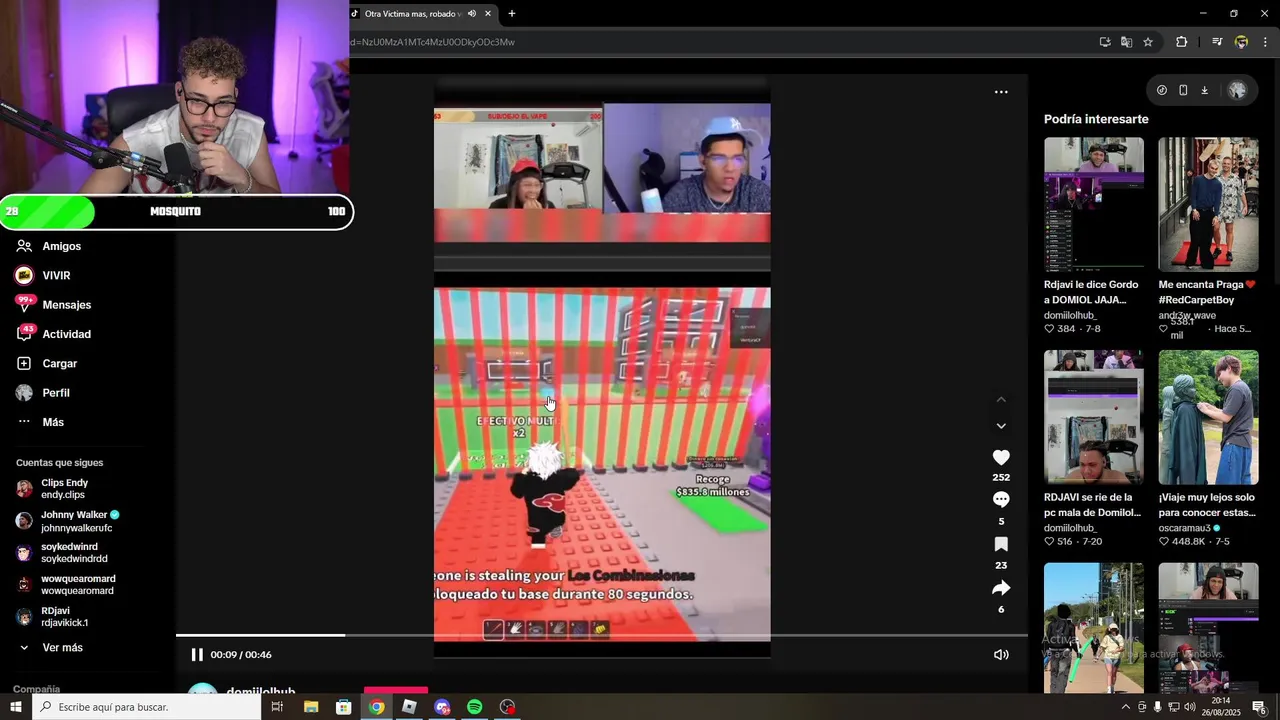Open Chrome media controls icon
This screenshot has width=1280, height=720.
(x=1217, y=42)
